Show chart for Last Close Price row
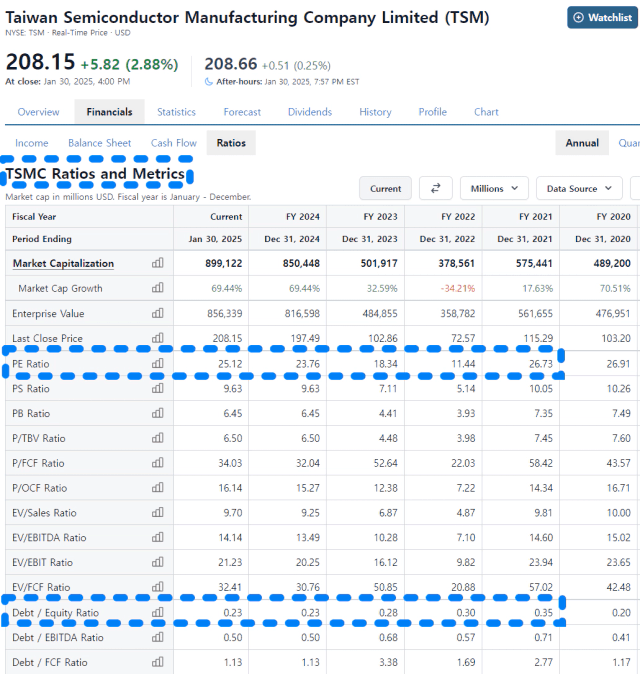 pyautogui.click(x=157, y=338)
